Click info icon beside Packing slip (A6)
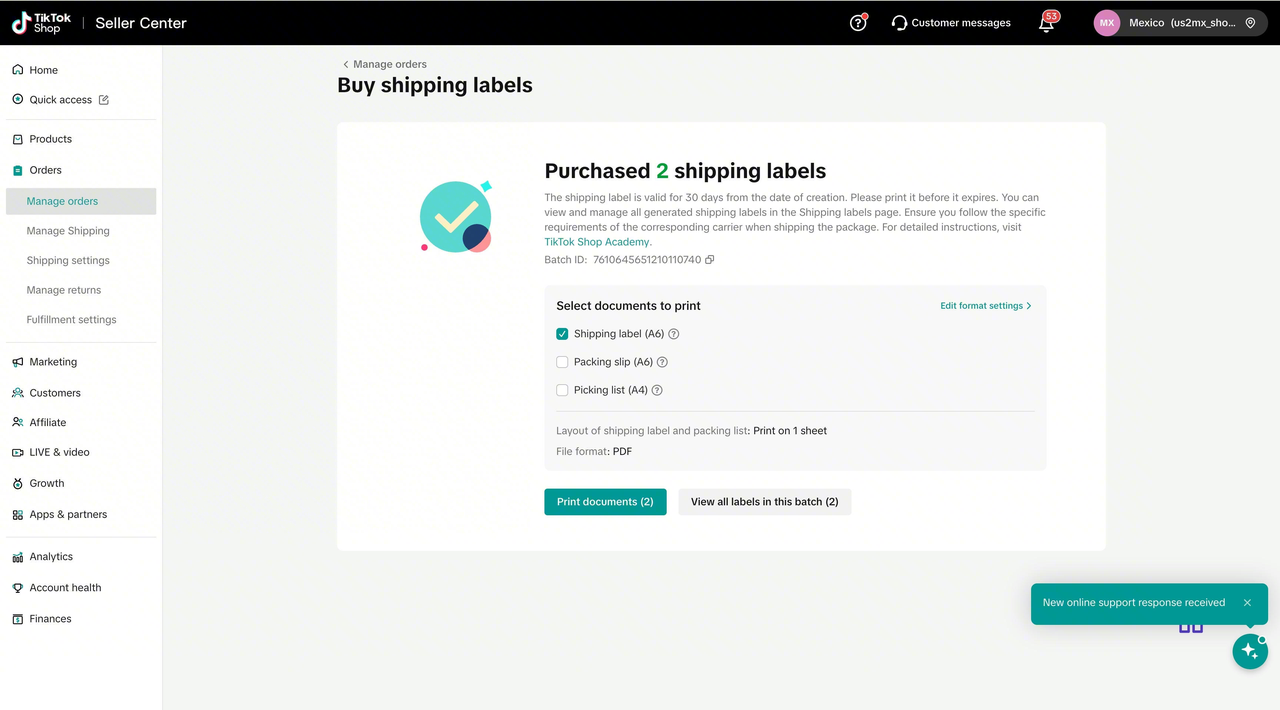The image size is (1280, 710). [x=662, y=362]
